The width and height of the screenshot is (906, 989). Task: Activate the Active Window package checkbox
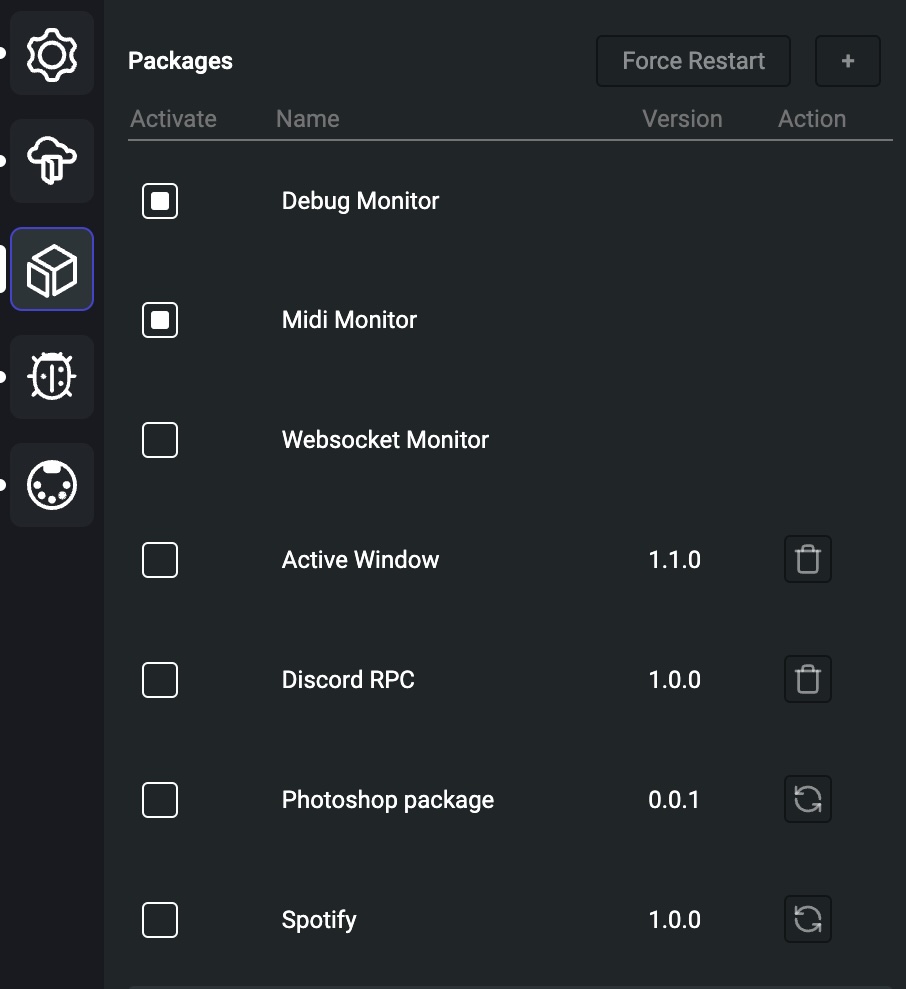(x=160, y=559)
